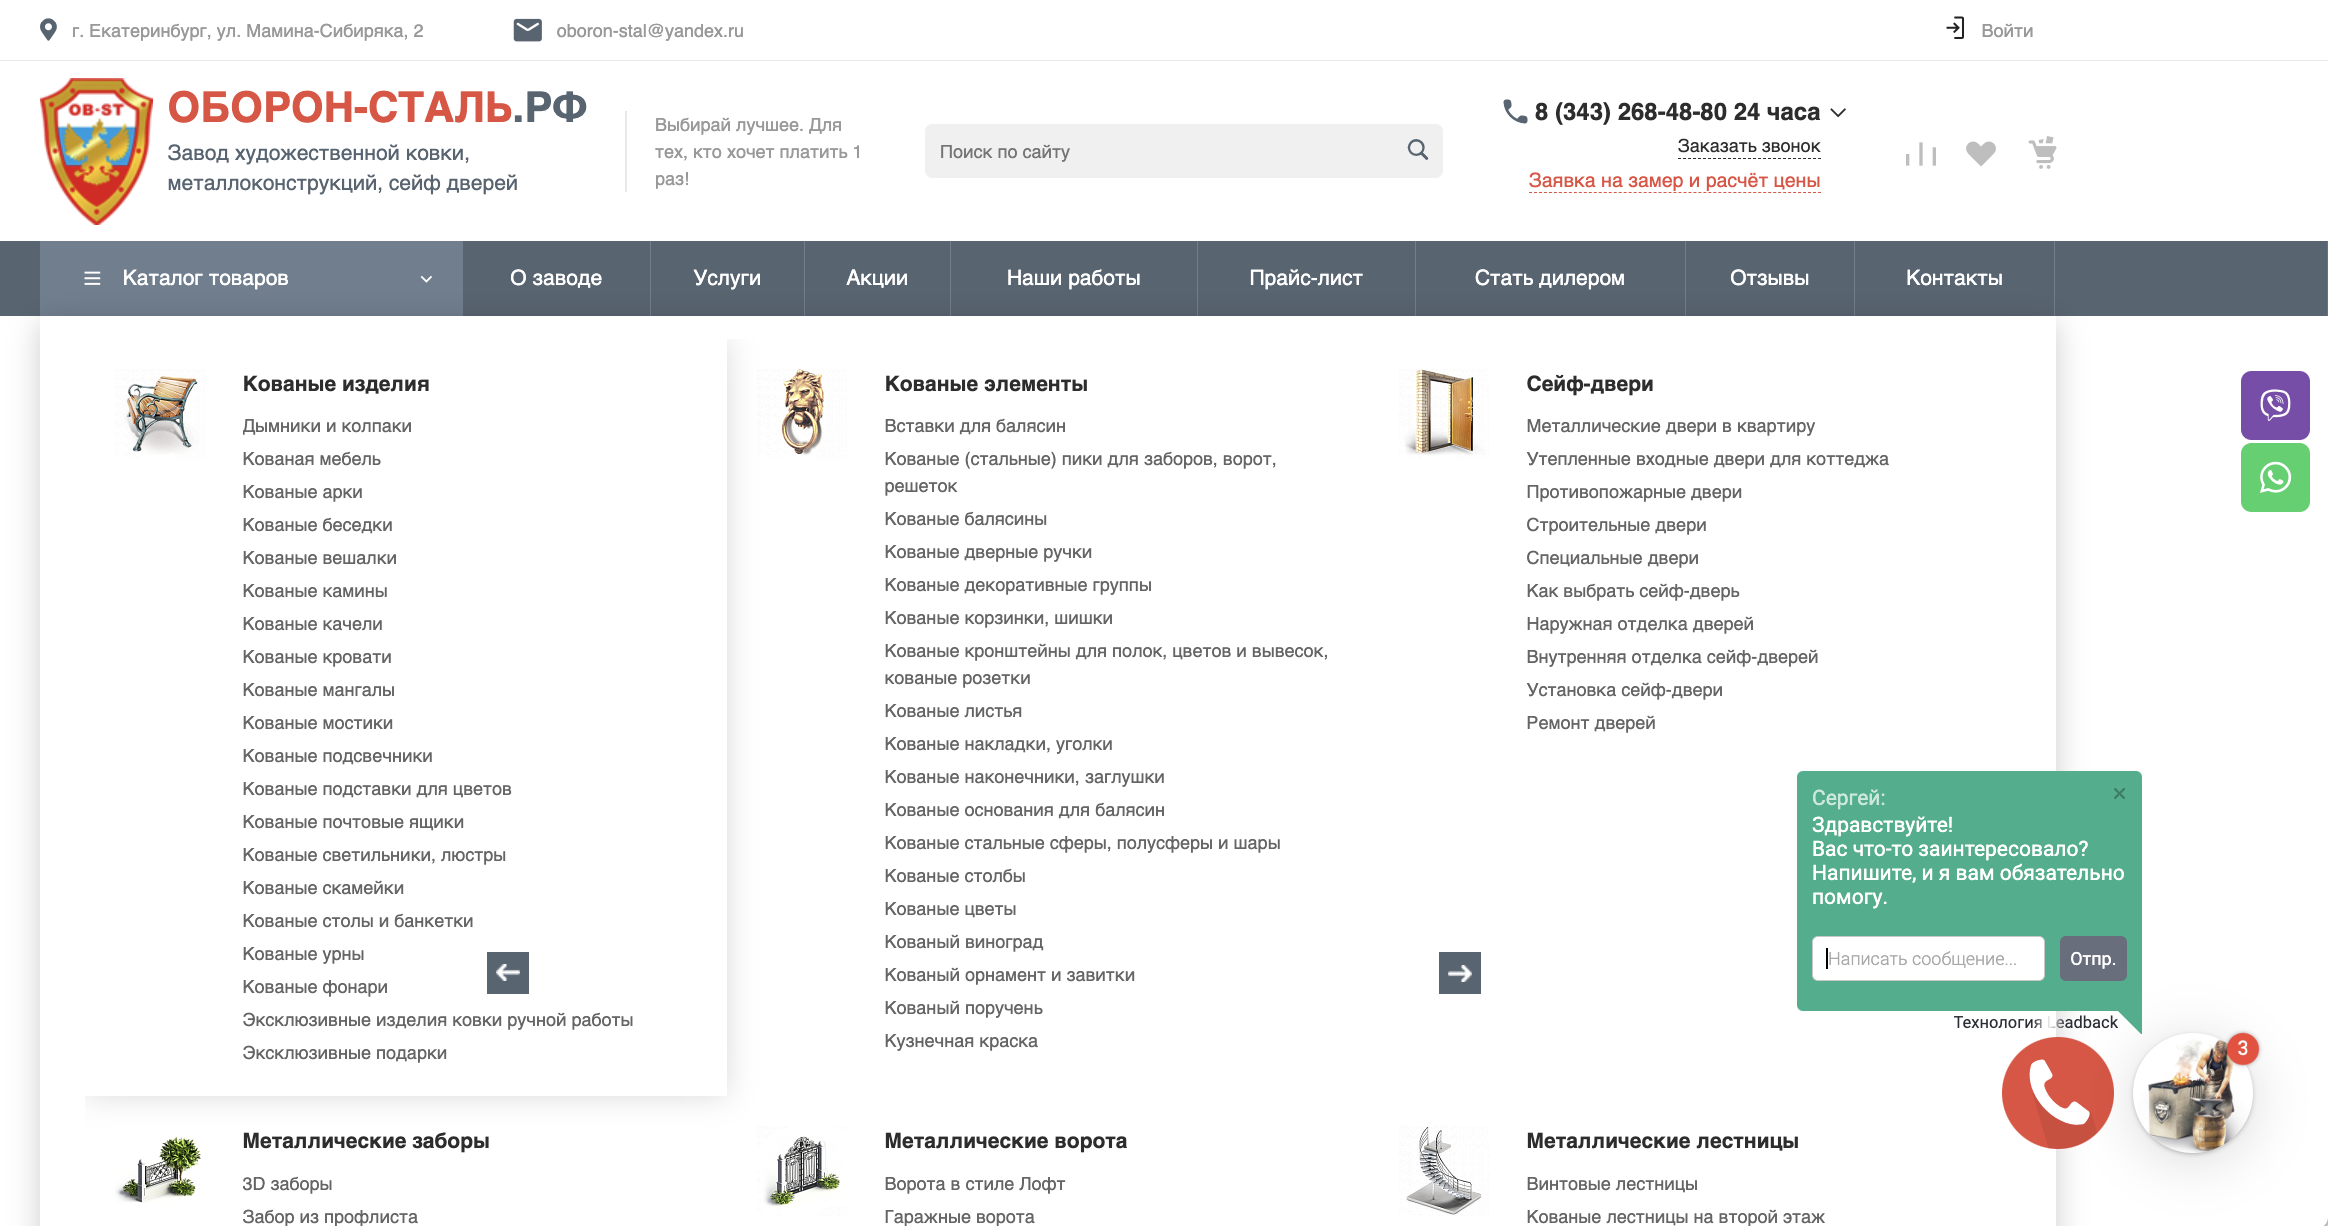Open the Контакты menu item
The image size is (2328, 1226).
click(1954, 278)
